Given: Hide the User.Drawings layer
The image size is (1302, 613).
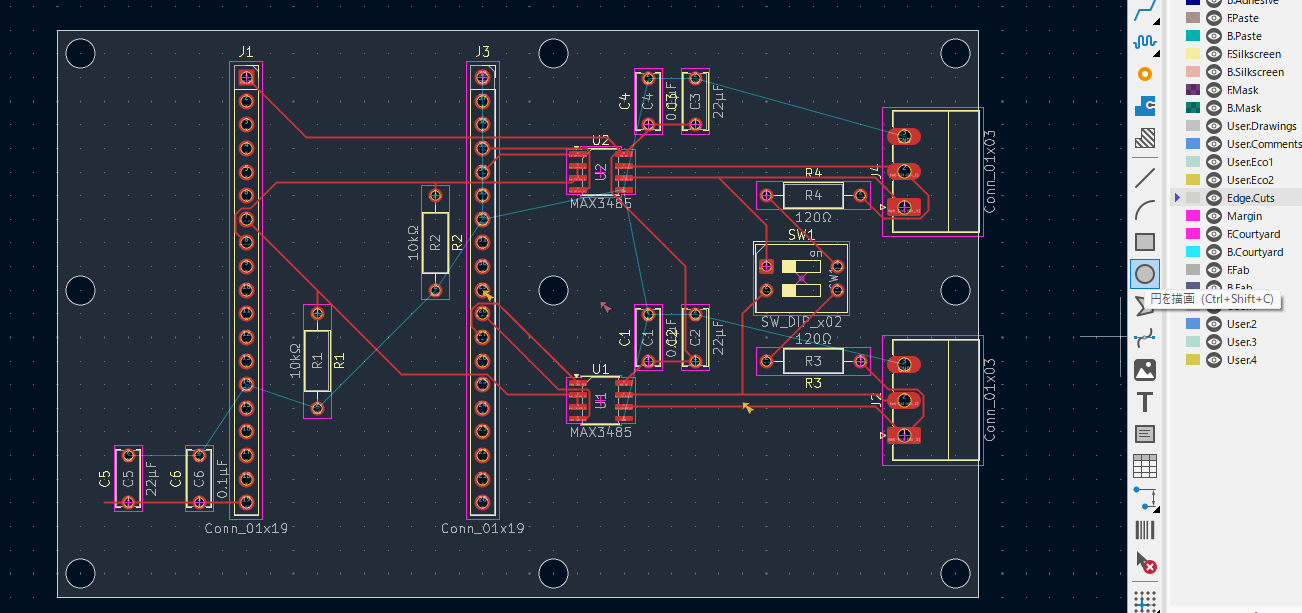Looking at the screenshot, I should [1214, 126].
